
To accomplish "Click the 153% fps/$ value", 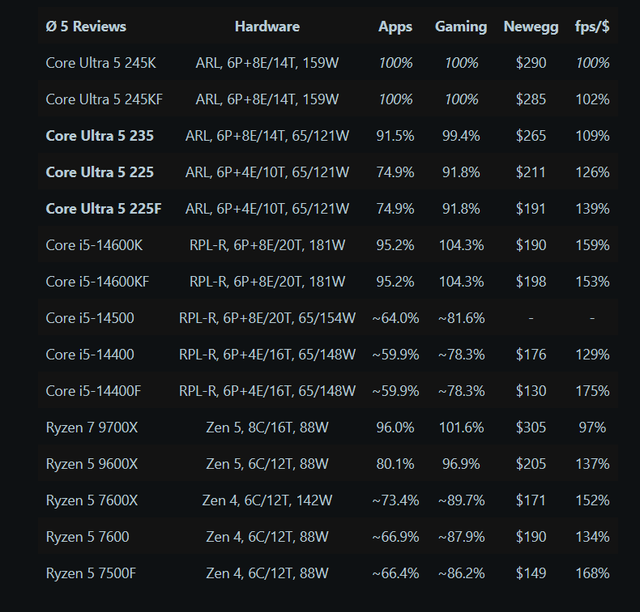I will click(x=592, y=281).
